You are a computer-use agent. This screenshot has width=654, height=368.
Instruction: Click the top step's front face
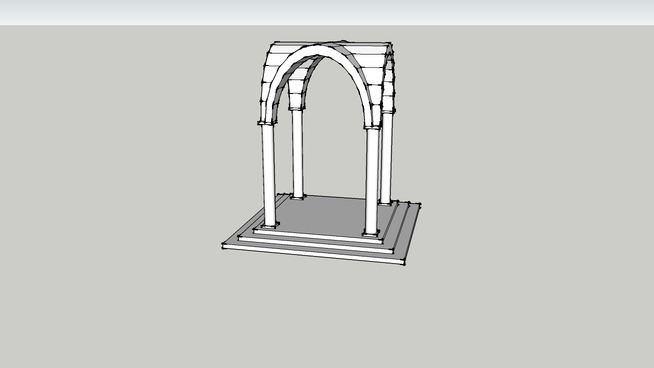pos(318,236)
